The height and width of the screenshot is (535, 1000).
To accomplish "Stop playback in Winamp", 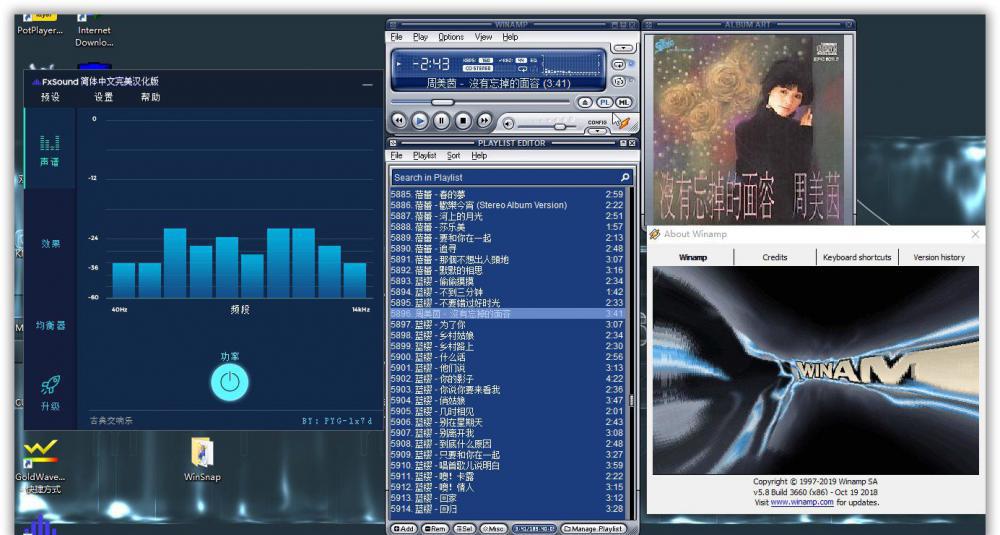I will point(463,120).
